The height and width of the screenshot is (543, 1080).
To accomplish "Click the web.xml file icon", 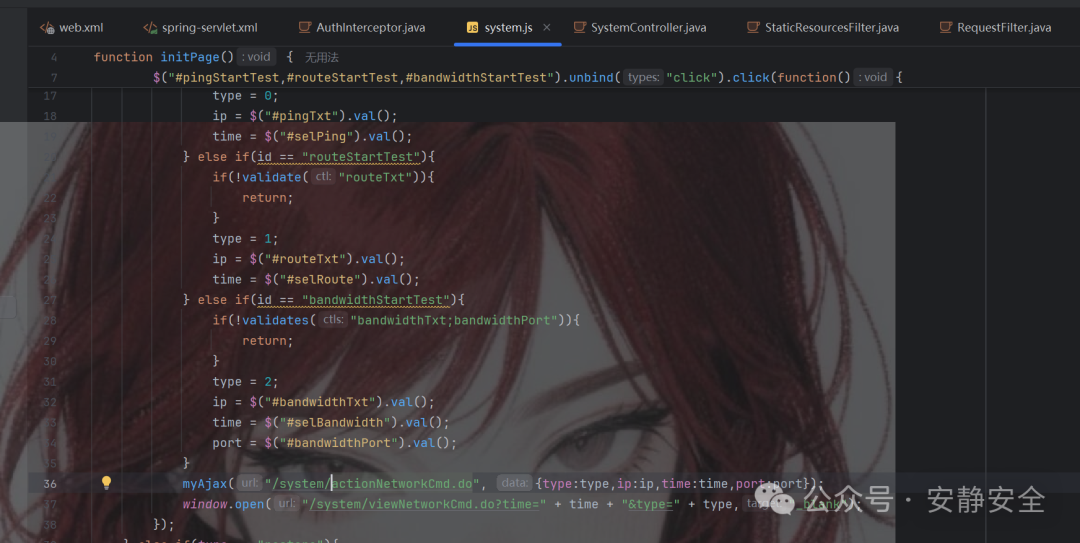I will (x=47, y=28).
